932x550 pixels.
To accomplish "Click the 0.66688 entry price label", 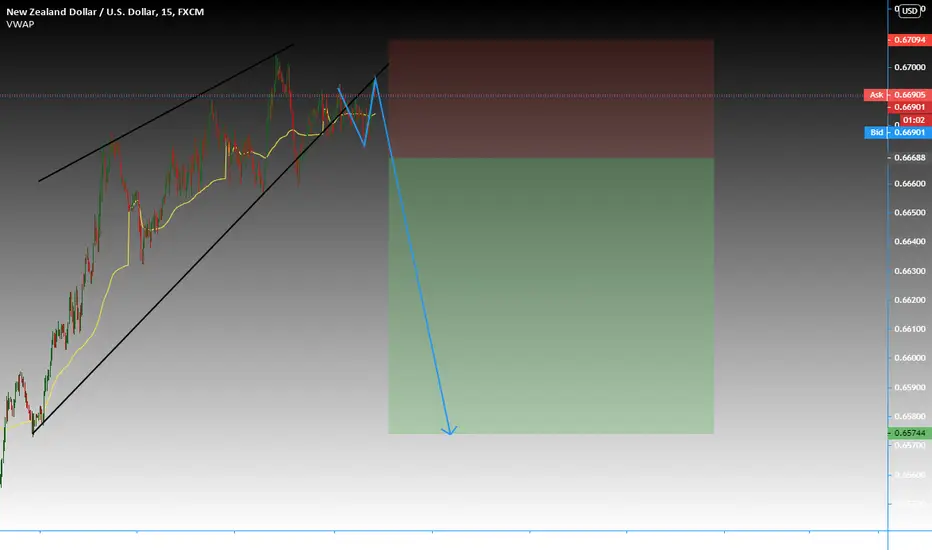I will click(x=909, y=158).
